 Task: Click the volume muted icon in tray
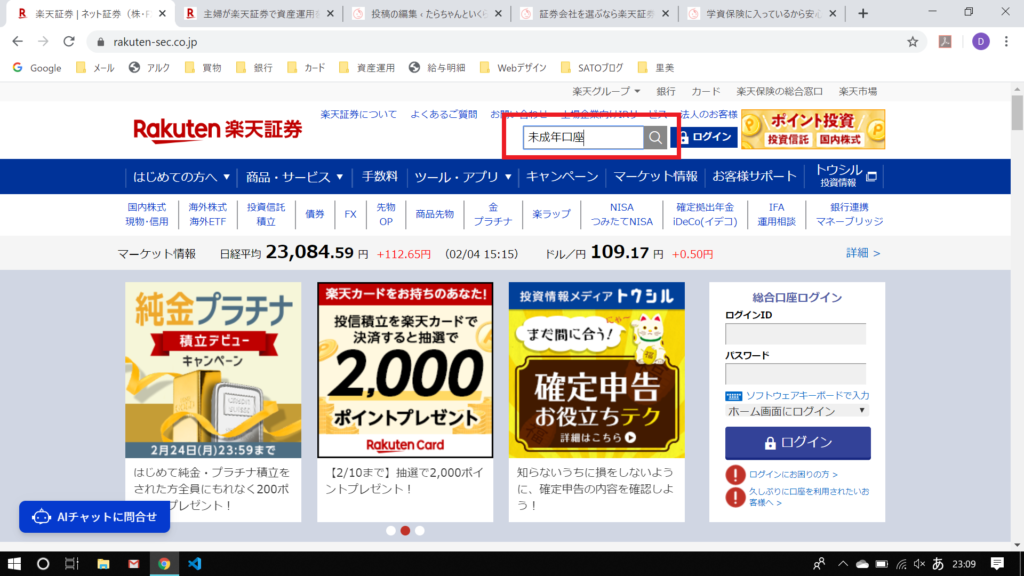click(x=920, y=564)
